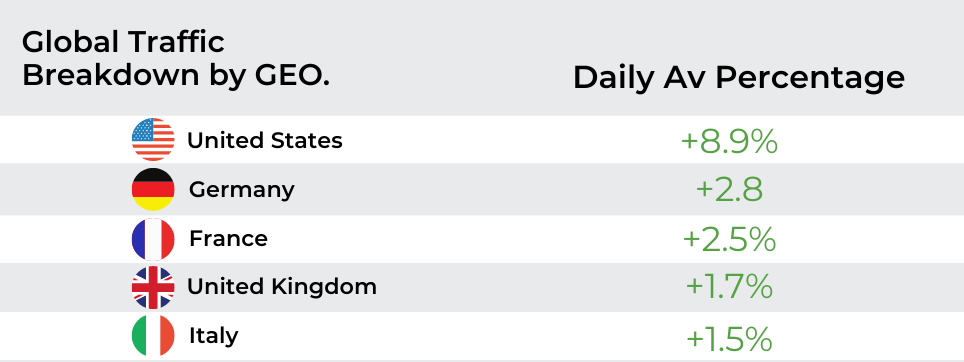Select the United Kingdom country label

282,286
